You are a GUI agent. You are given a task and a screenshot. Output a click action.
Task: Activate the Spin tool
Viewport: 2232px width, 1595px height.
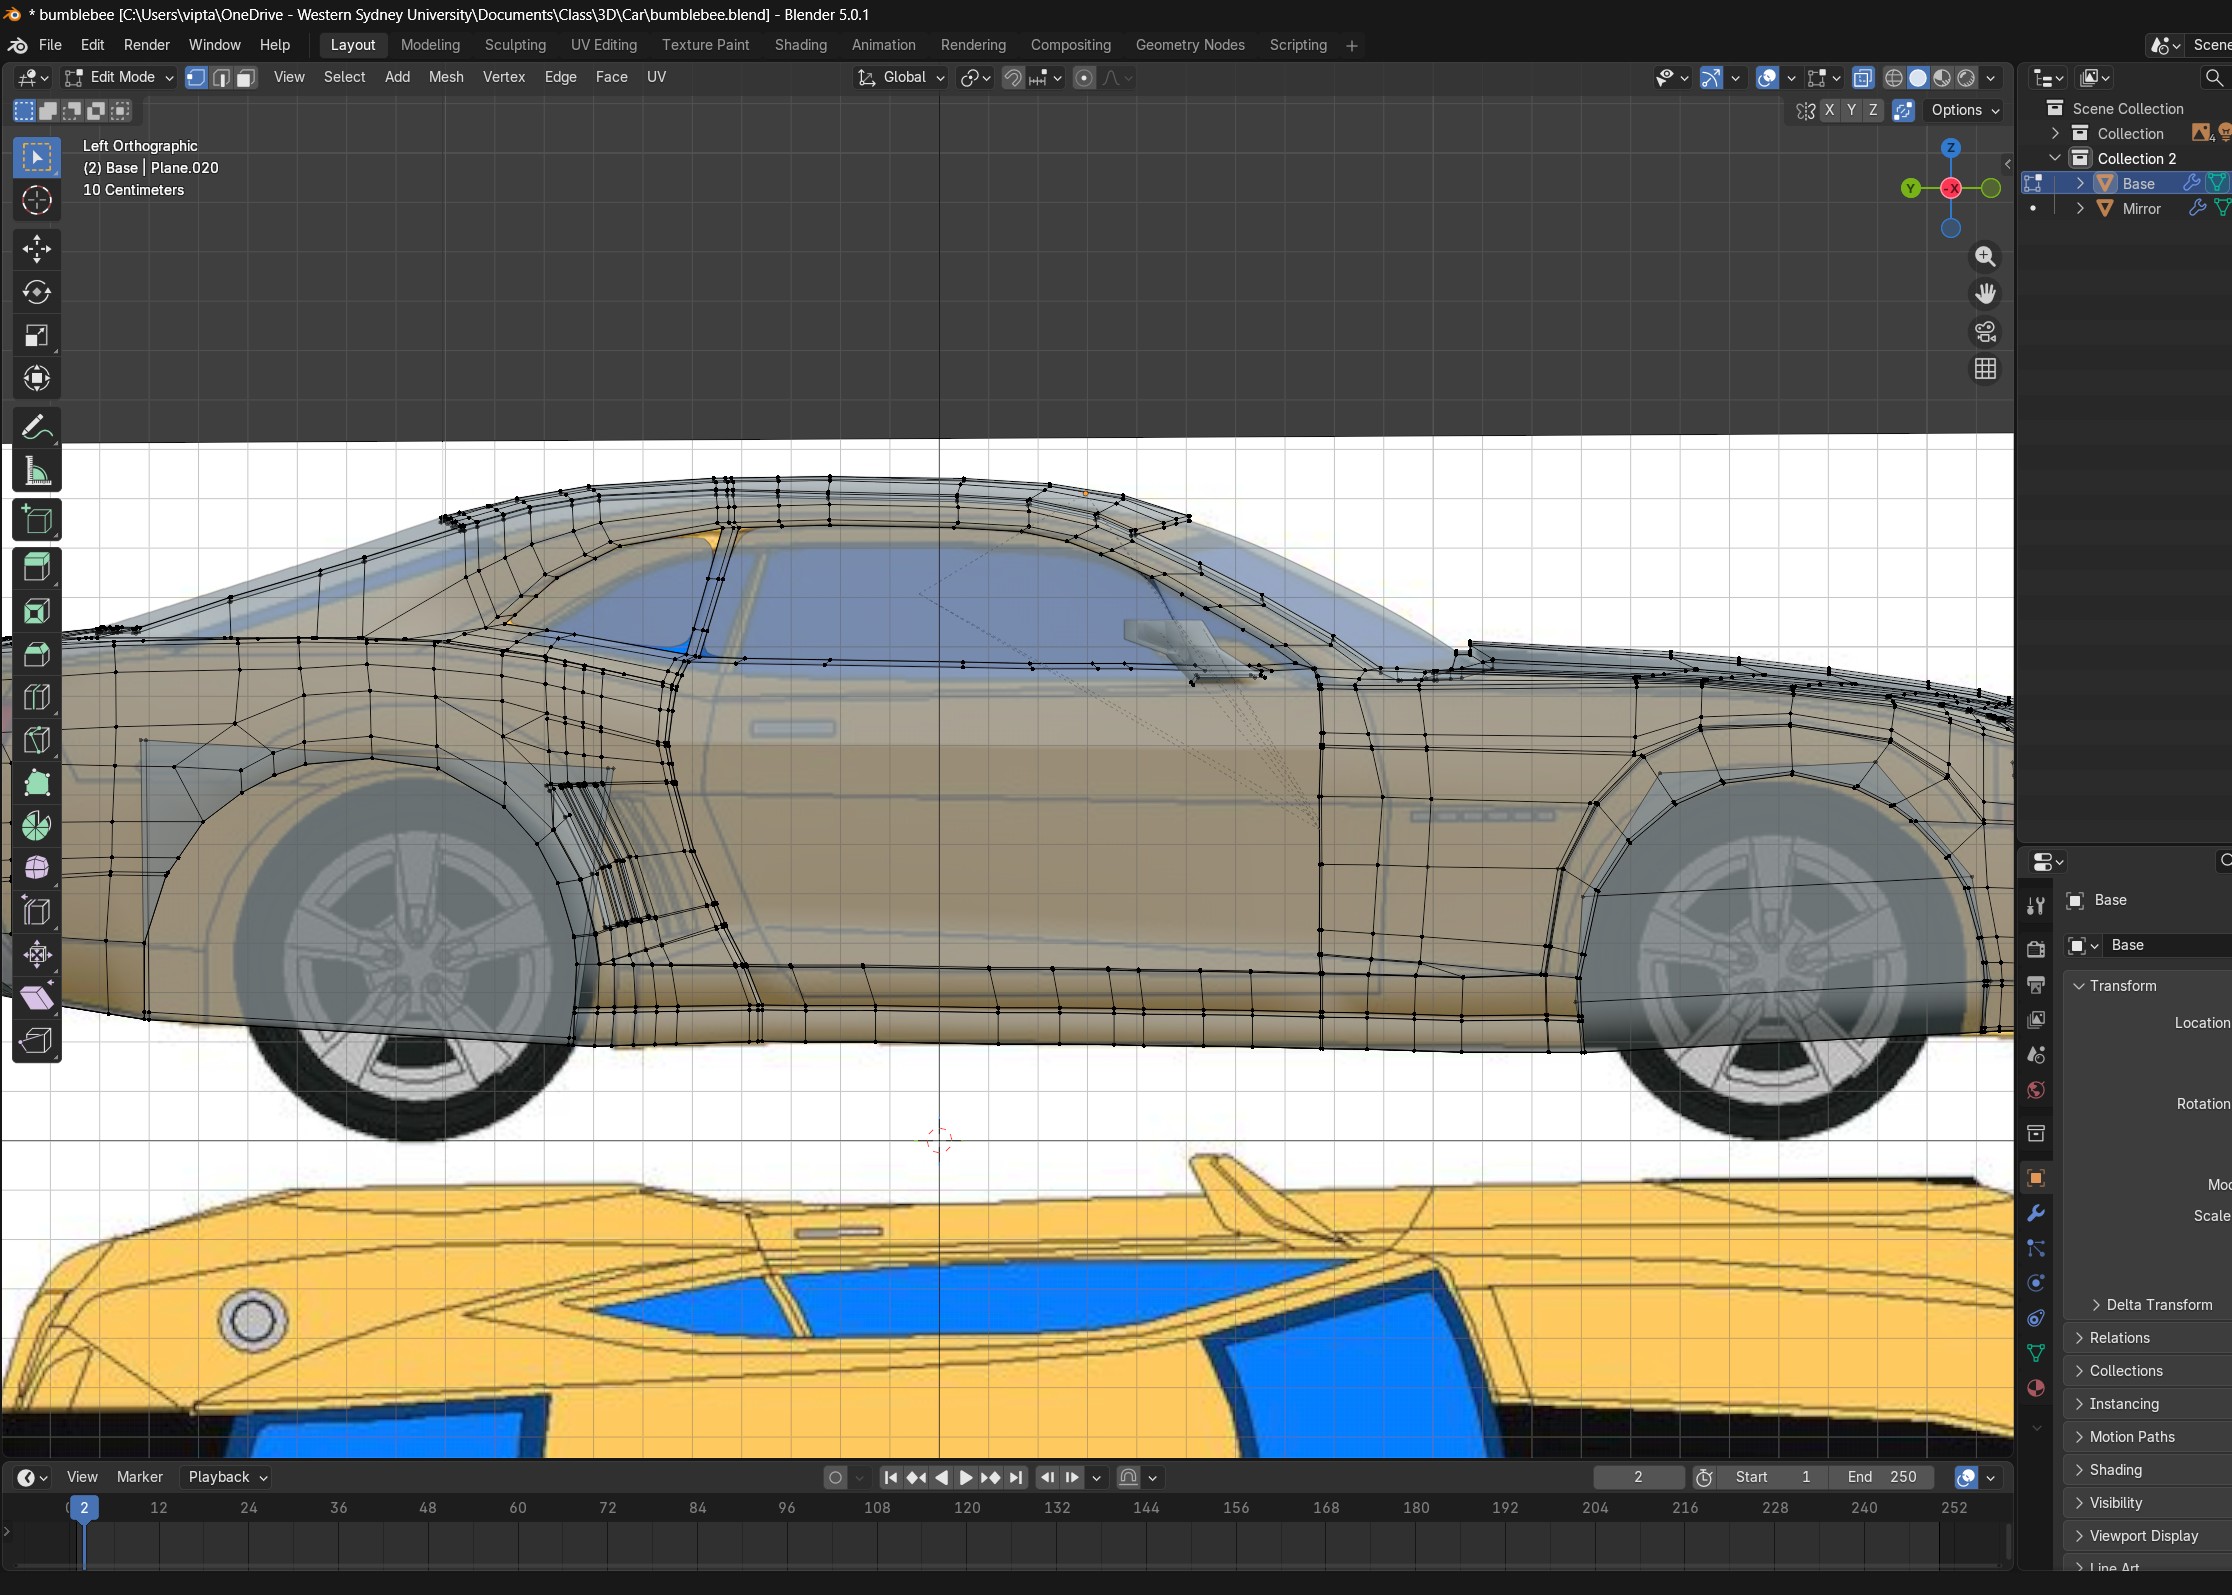[x=37, y=826]
